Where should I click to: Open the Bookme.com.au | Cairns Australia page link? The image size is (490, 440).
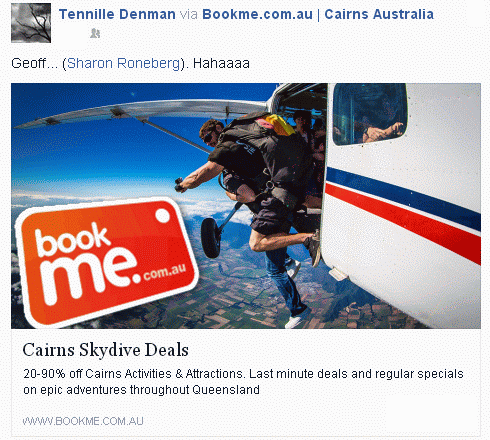(318, 14)
